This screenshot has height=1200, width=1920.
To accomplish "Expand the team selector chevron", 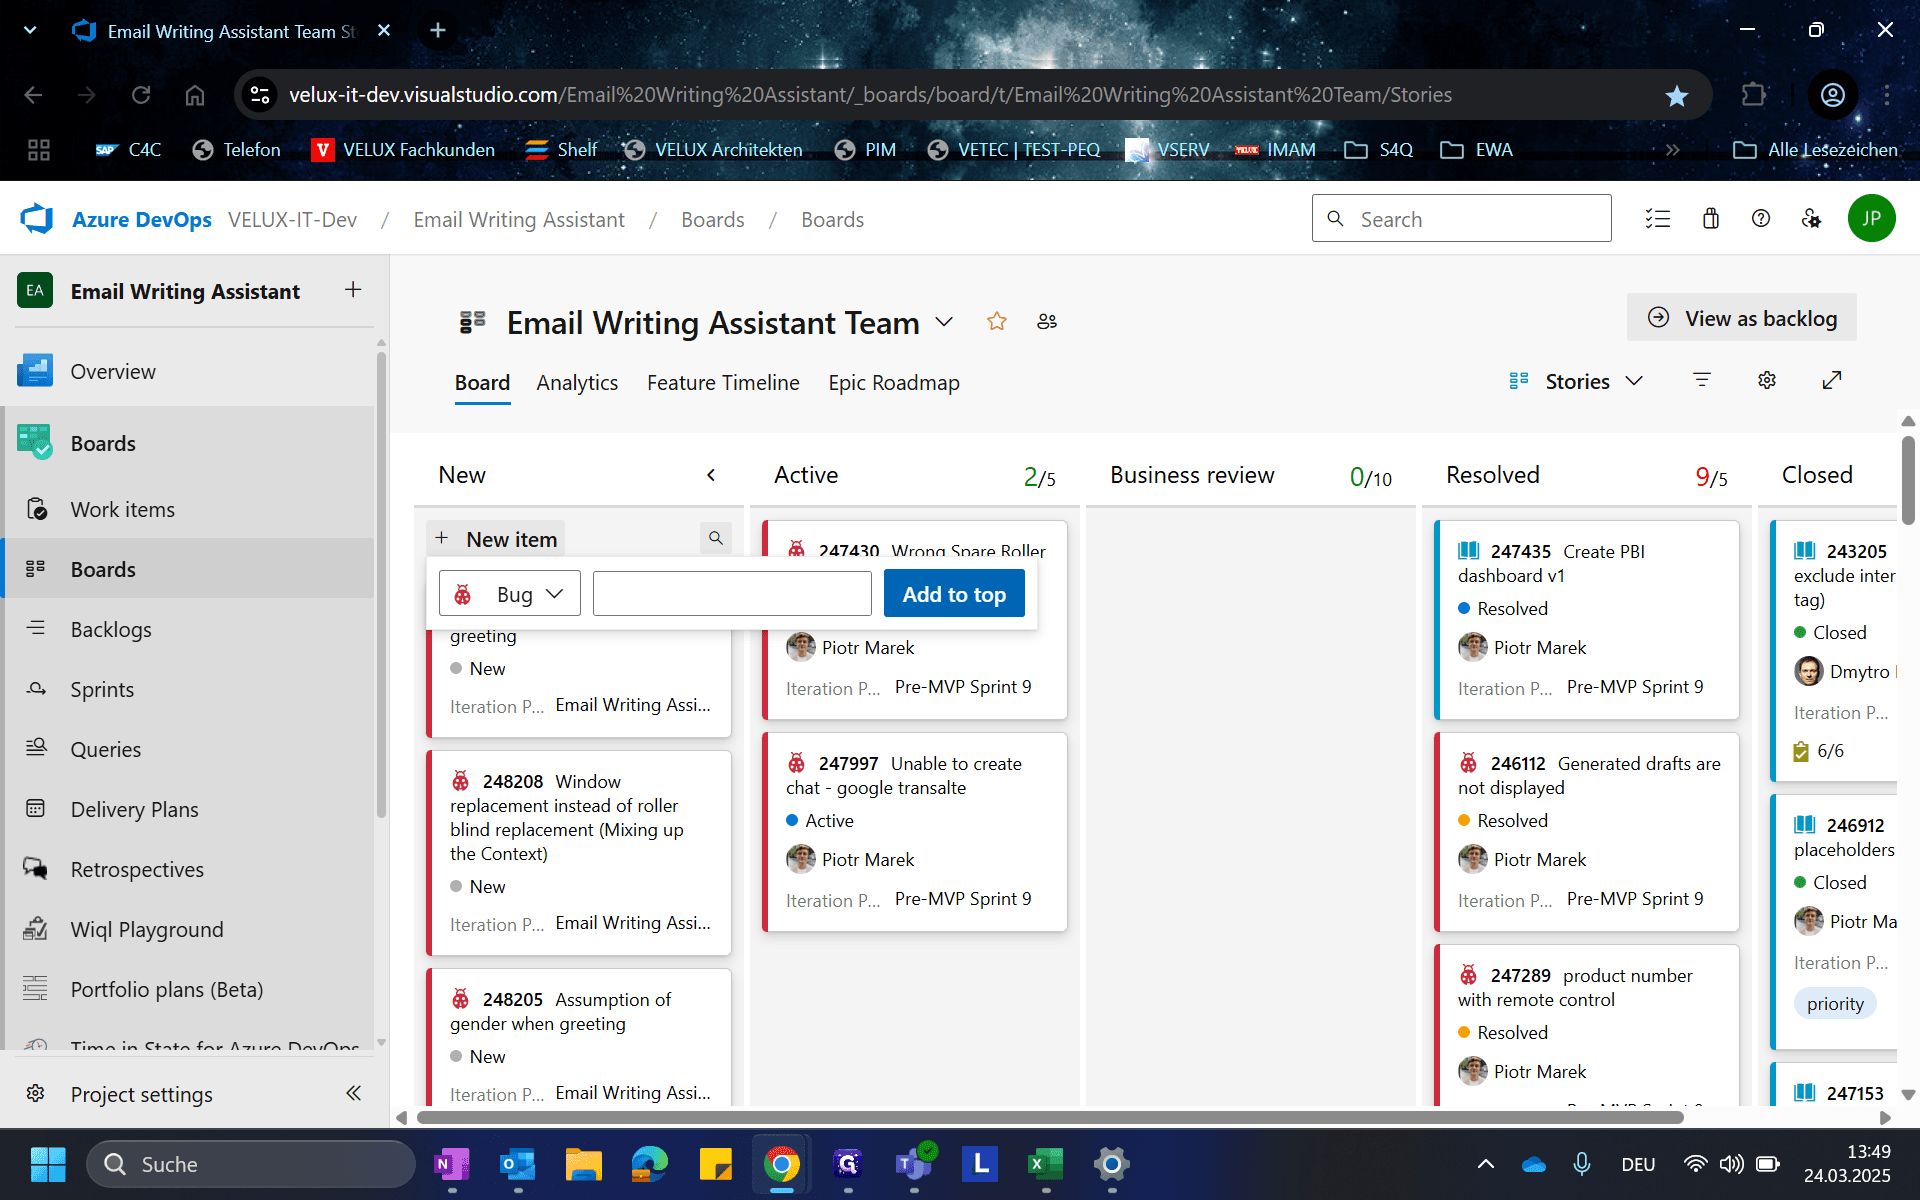I will (x=944, y=322).
